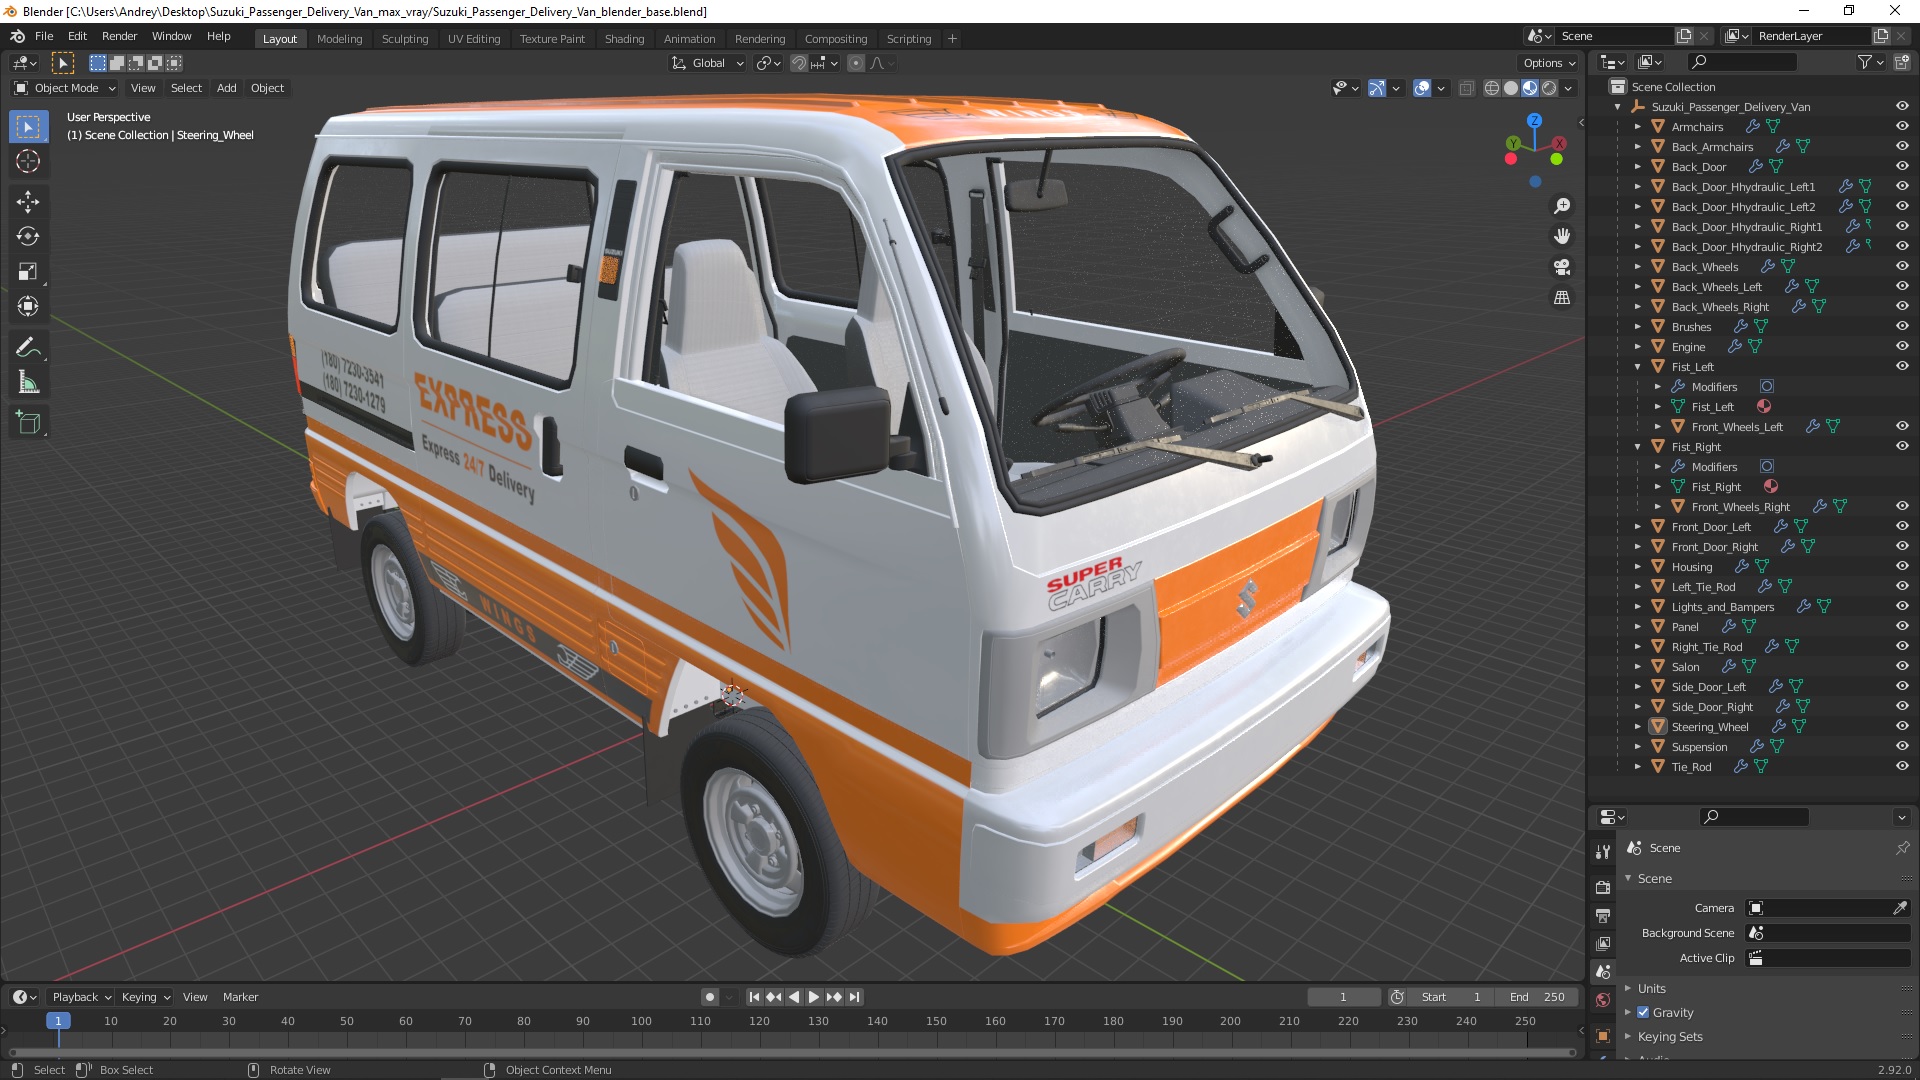The height and width of the screenshot is (1080, 1920).
Task: Click the viewport zoom magnifier icon
Action: 1561,206
